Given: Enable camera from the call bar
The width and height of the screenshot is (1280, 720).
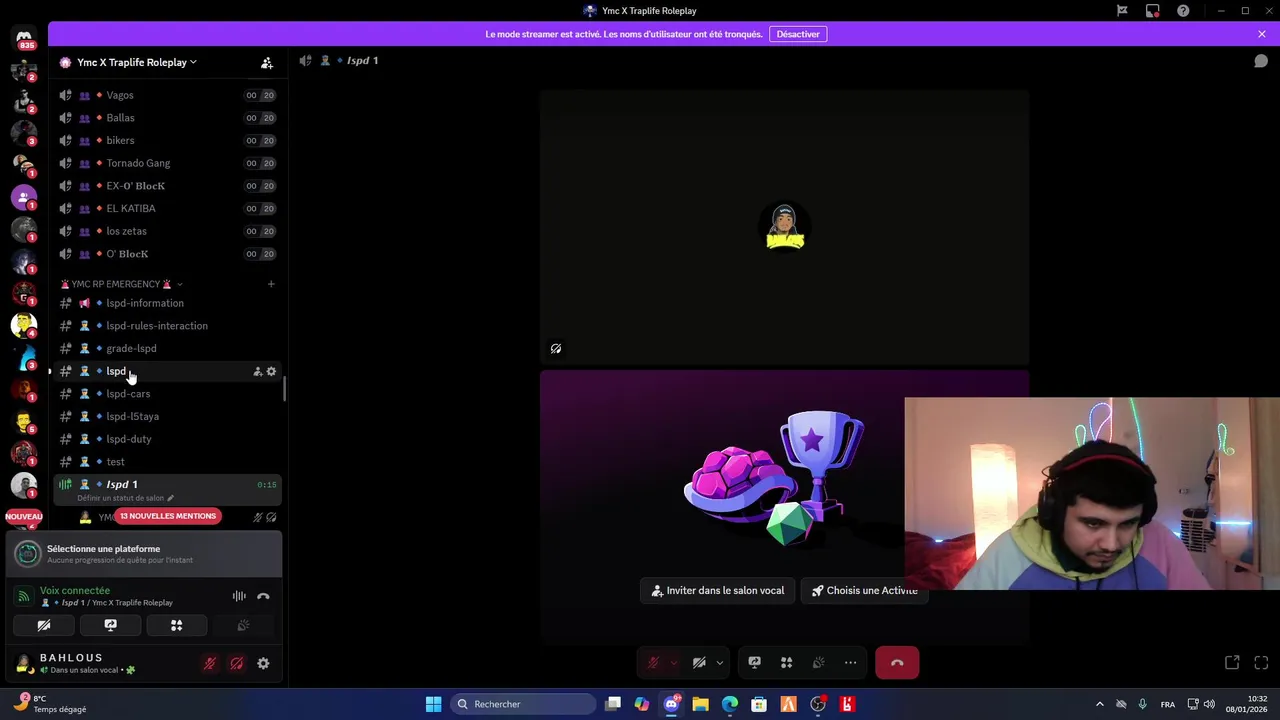Looking at the screenshot, I should click(699, 663).
